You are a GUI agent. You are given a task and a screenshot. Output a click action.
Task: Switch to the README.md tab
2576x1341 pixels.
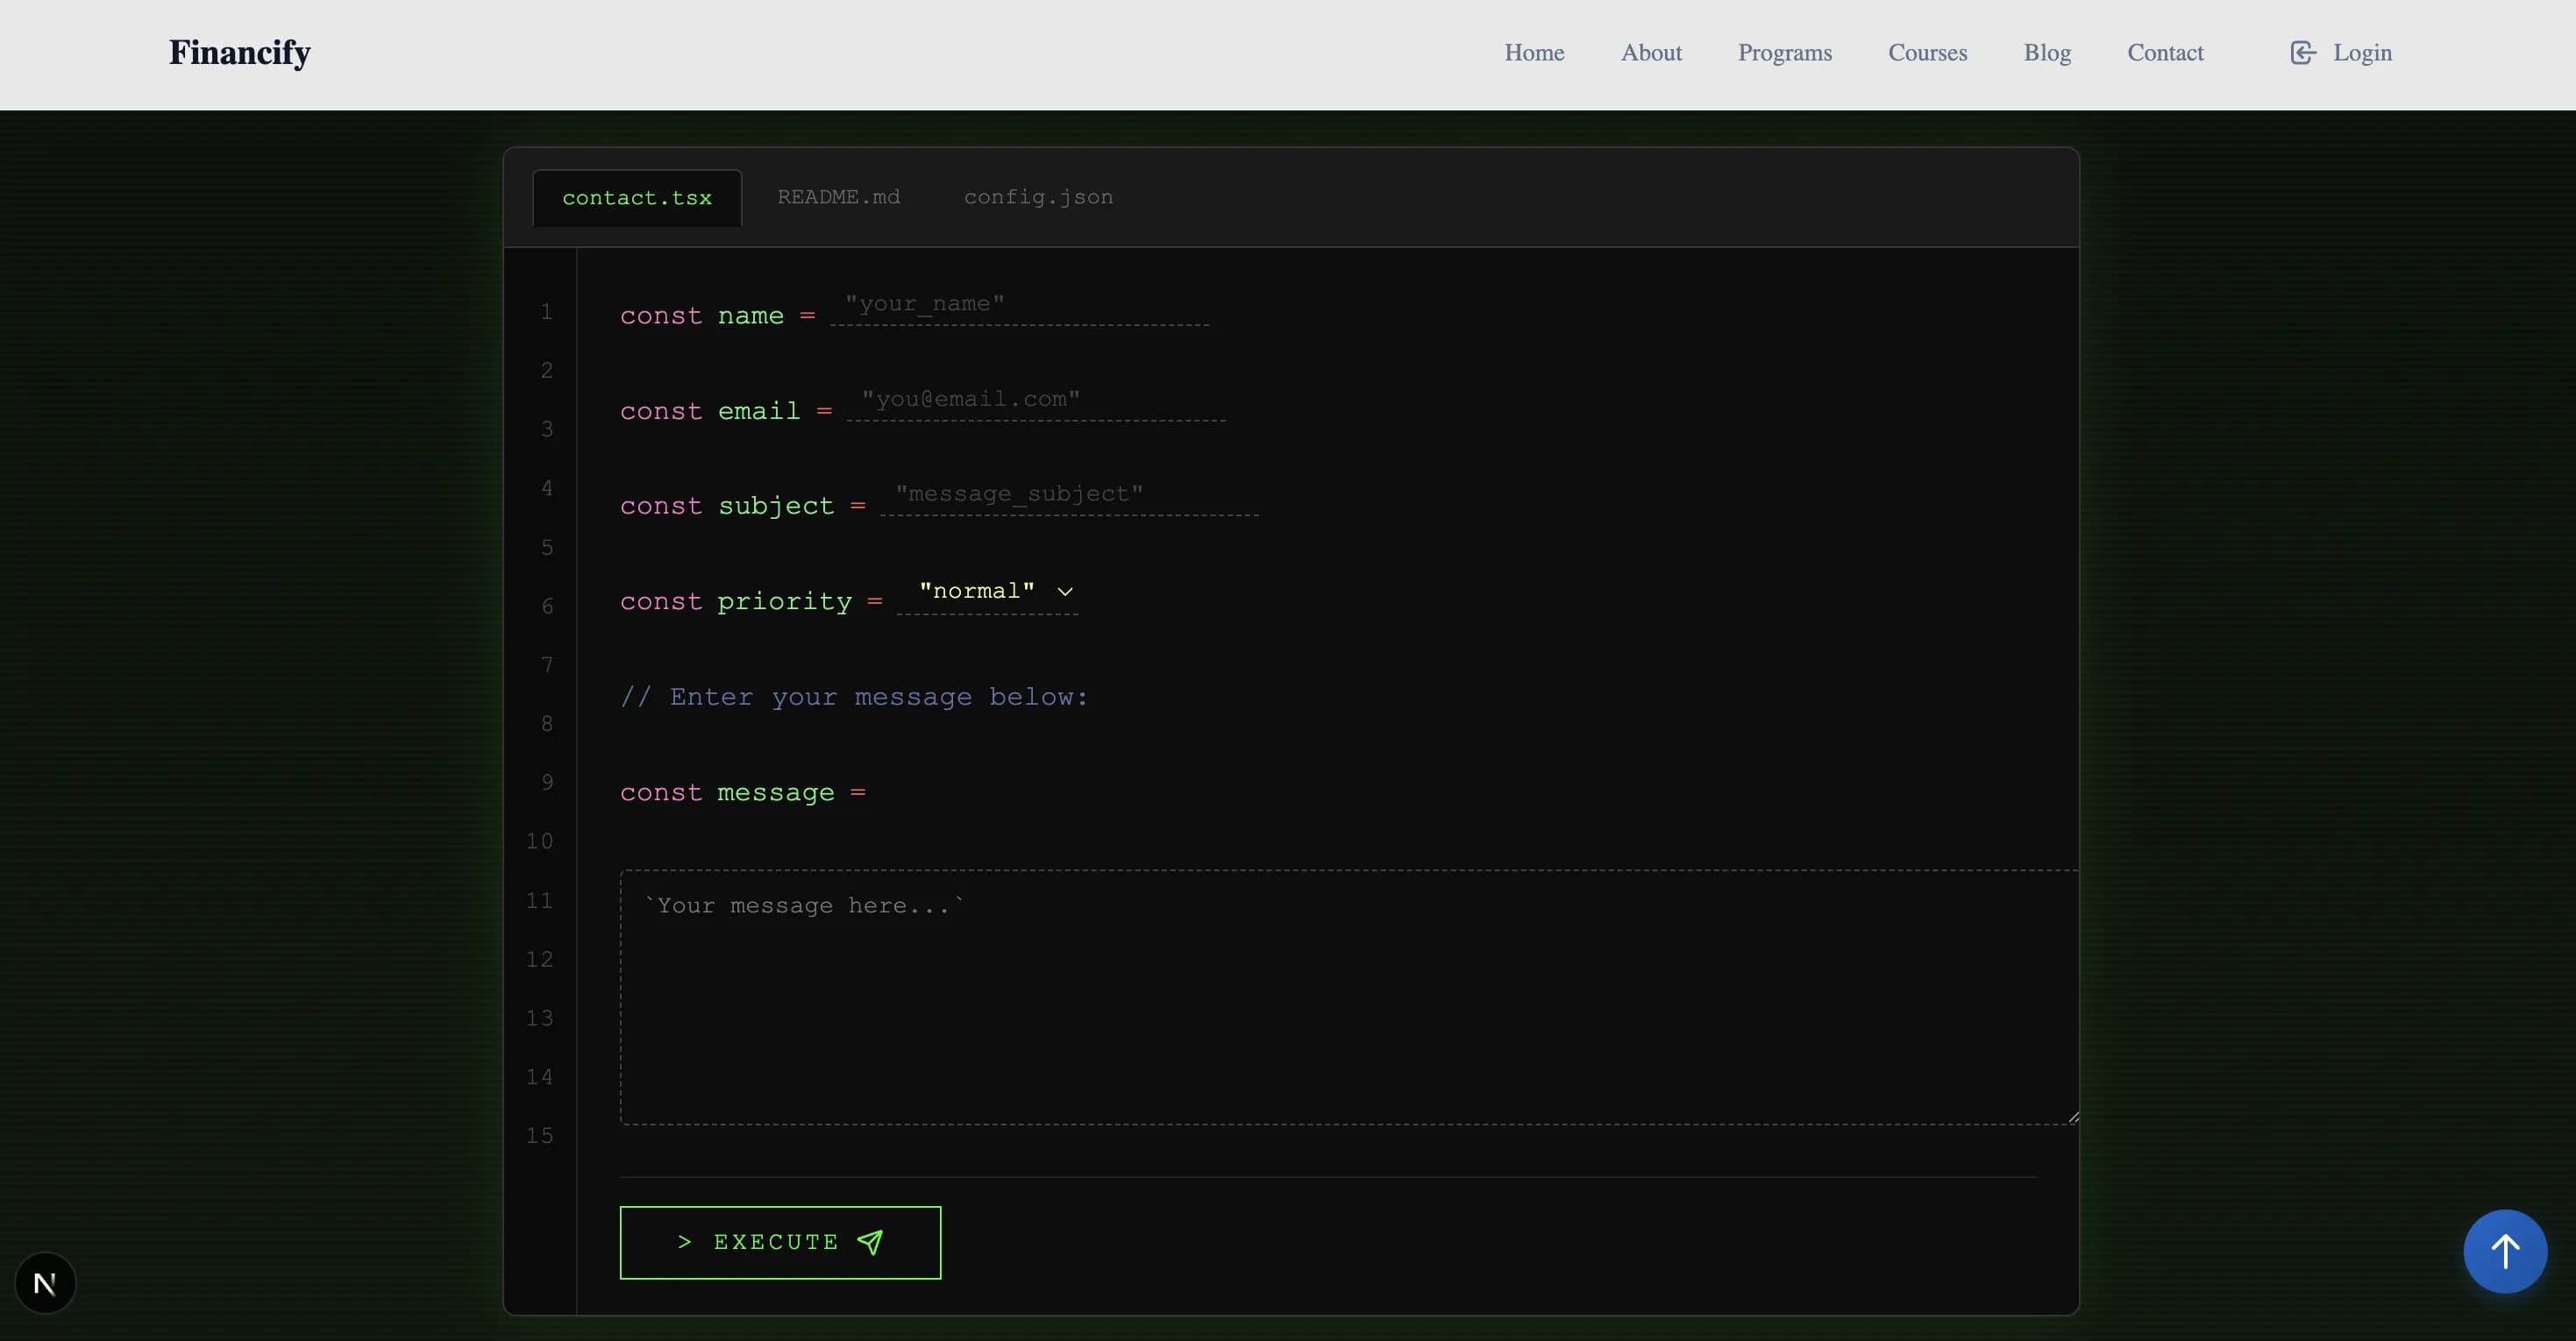(x=838, y=197)
